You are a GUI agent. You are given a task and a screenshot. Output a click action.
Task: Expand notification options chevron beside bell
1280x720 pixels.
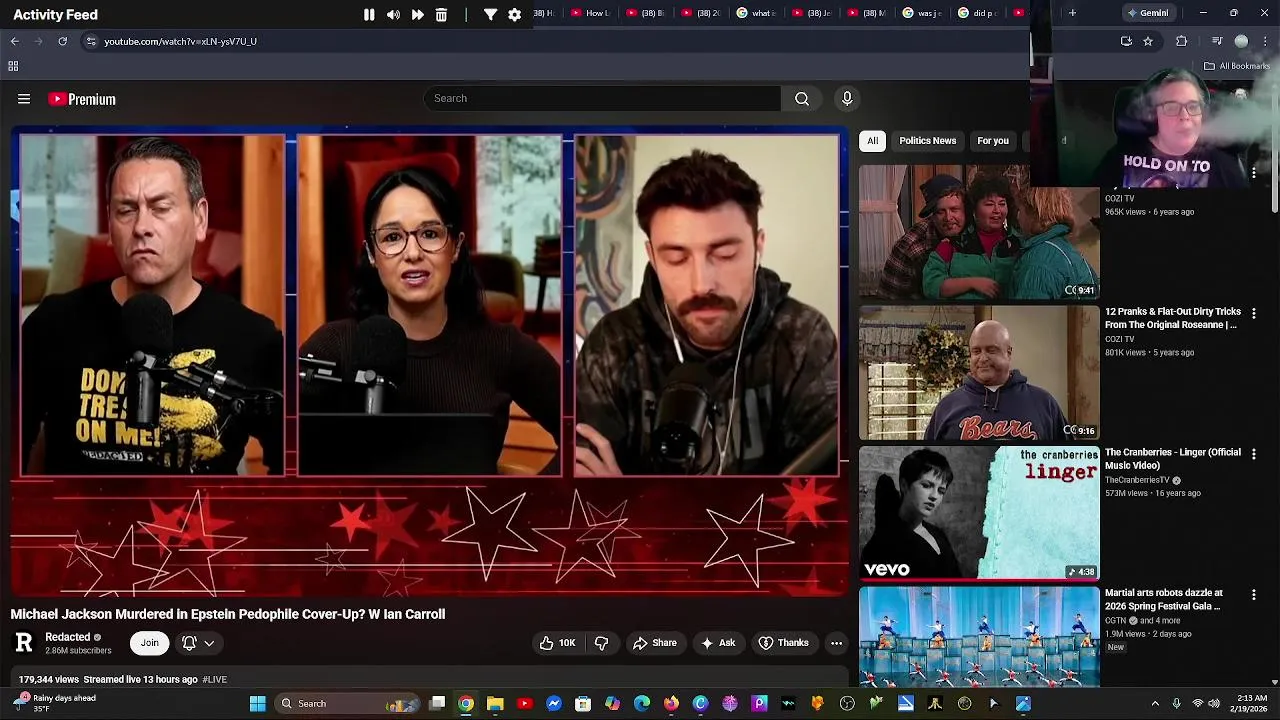[x=209, y=643]
